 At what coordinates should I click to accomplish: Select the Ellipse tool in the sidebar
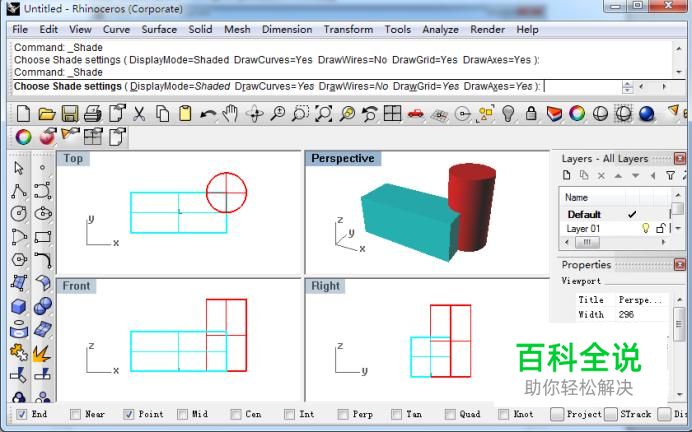pyautogui.click(x=43, y=214)
